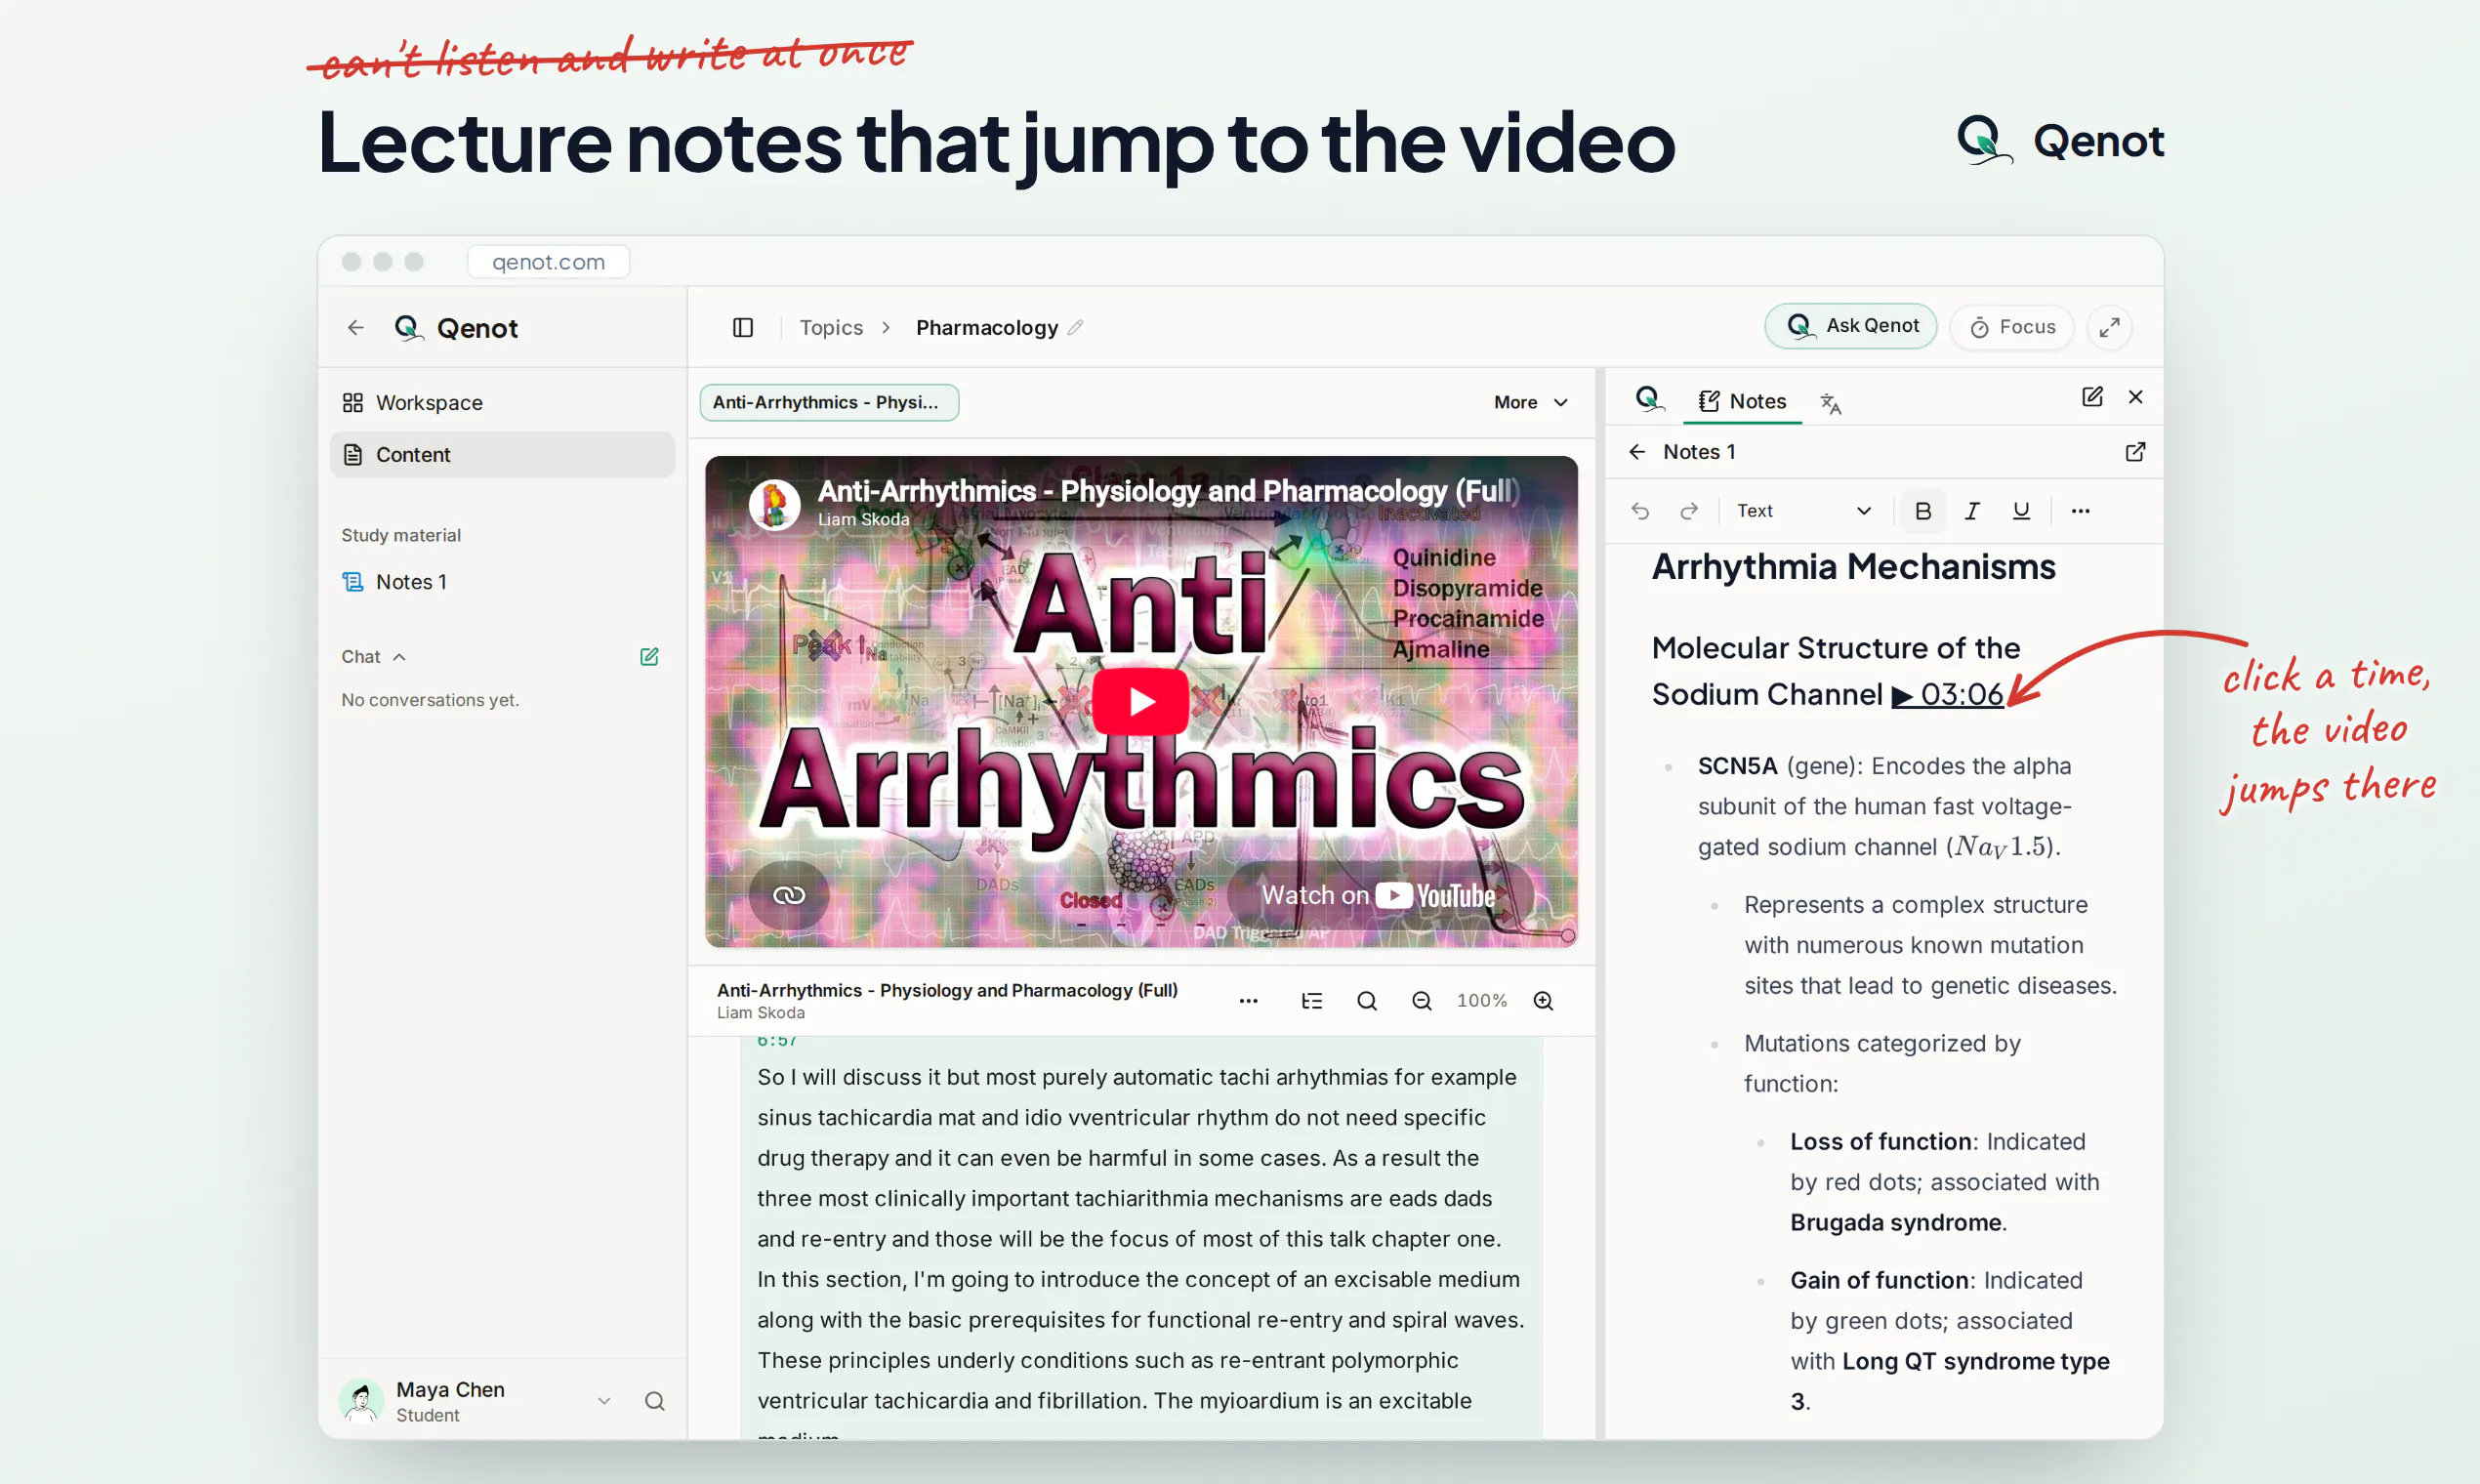The image size is (2480, 1484).
Task: Go back from Notes 1 header
Action: (x=1637, y=452)
